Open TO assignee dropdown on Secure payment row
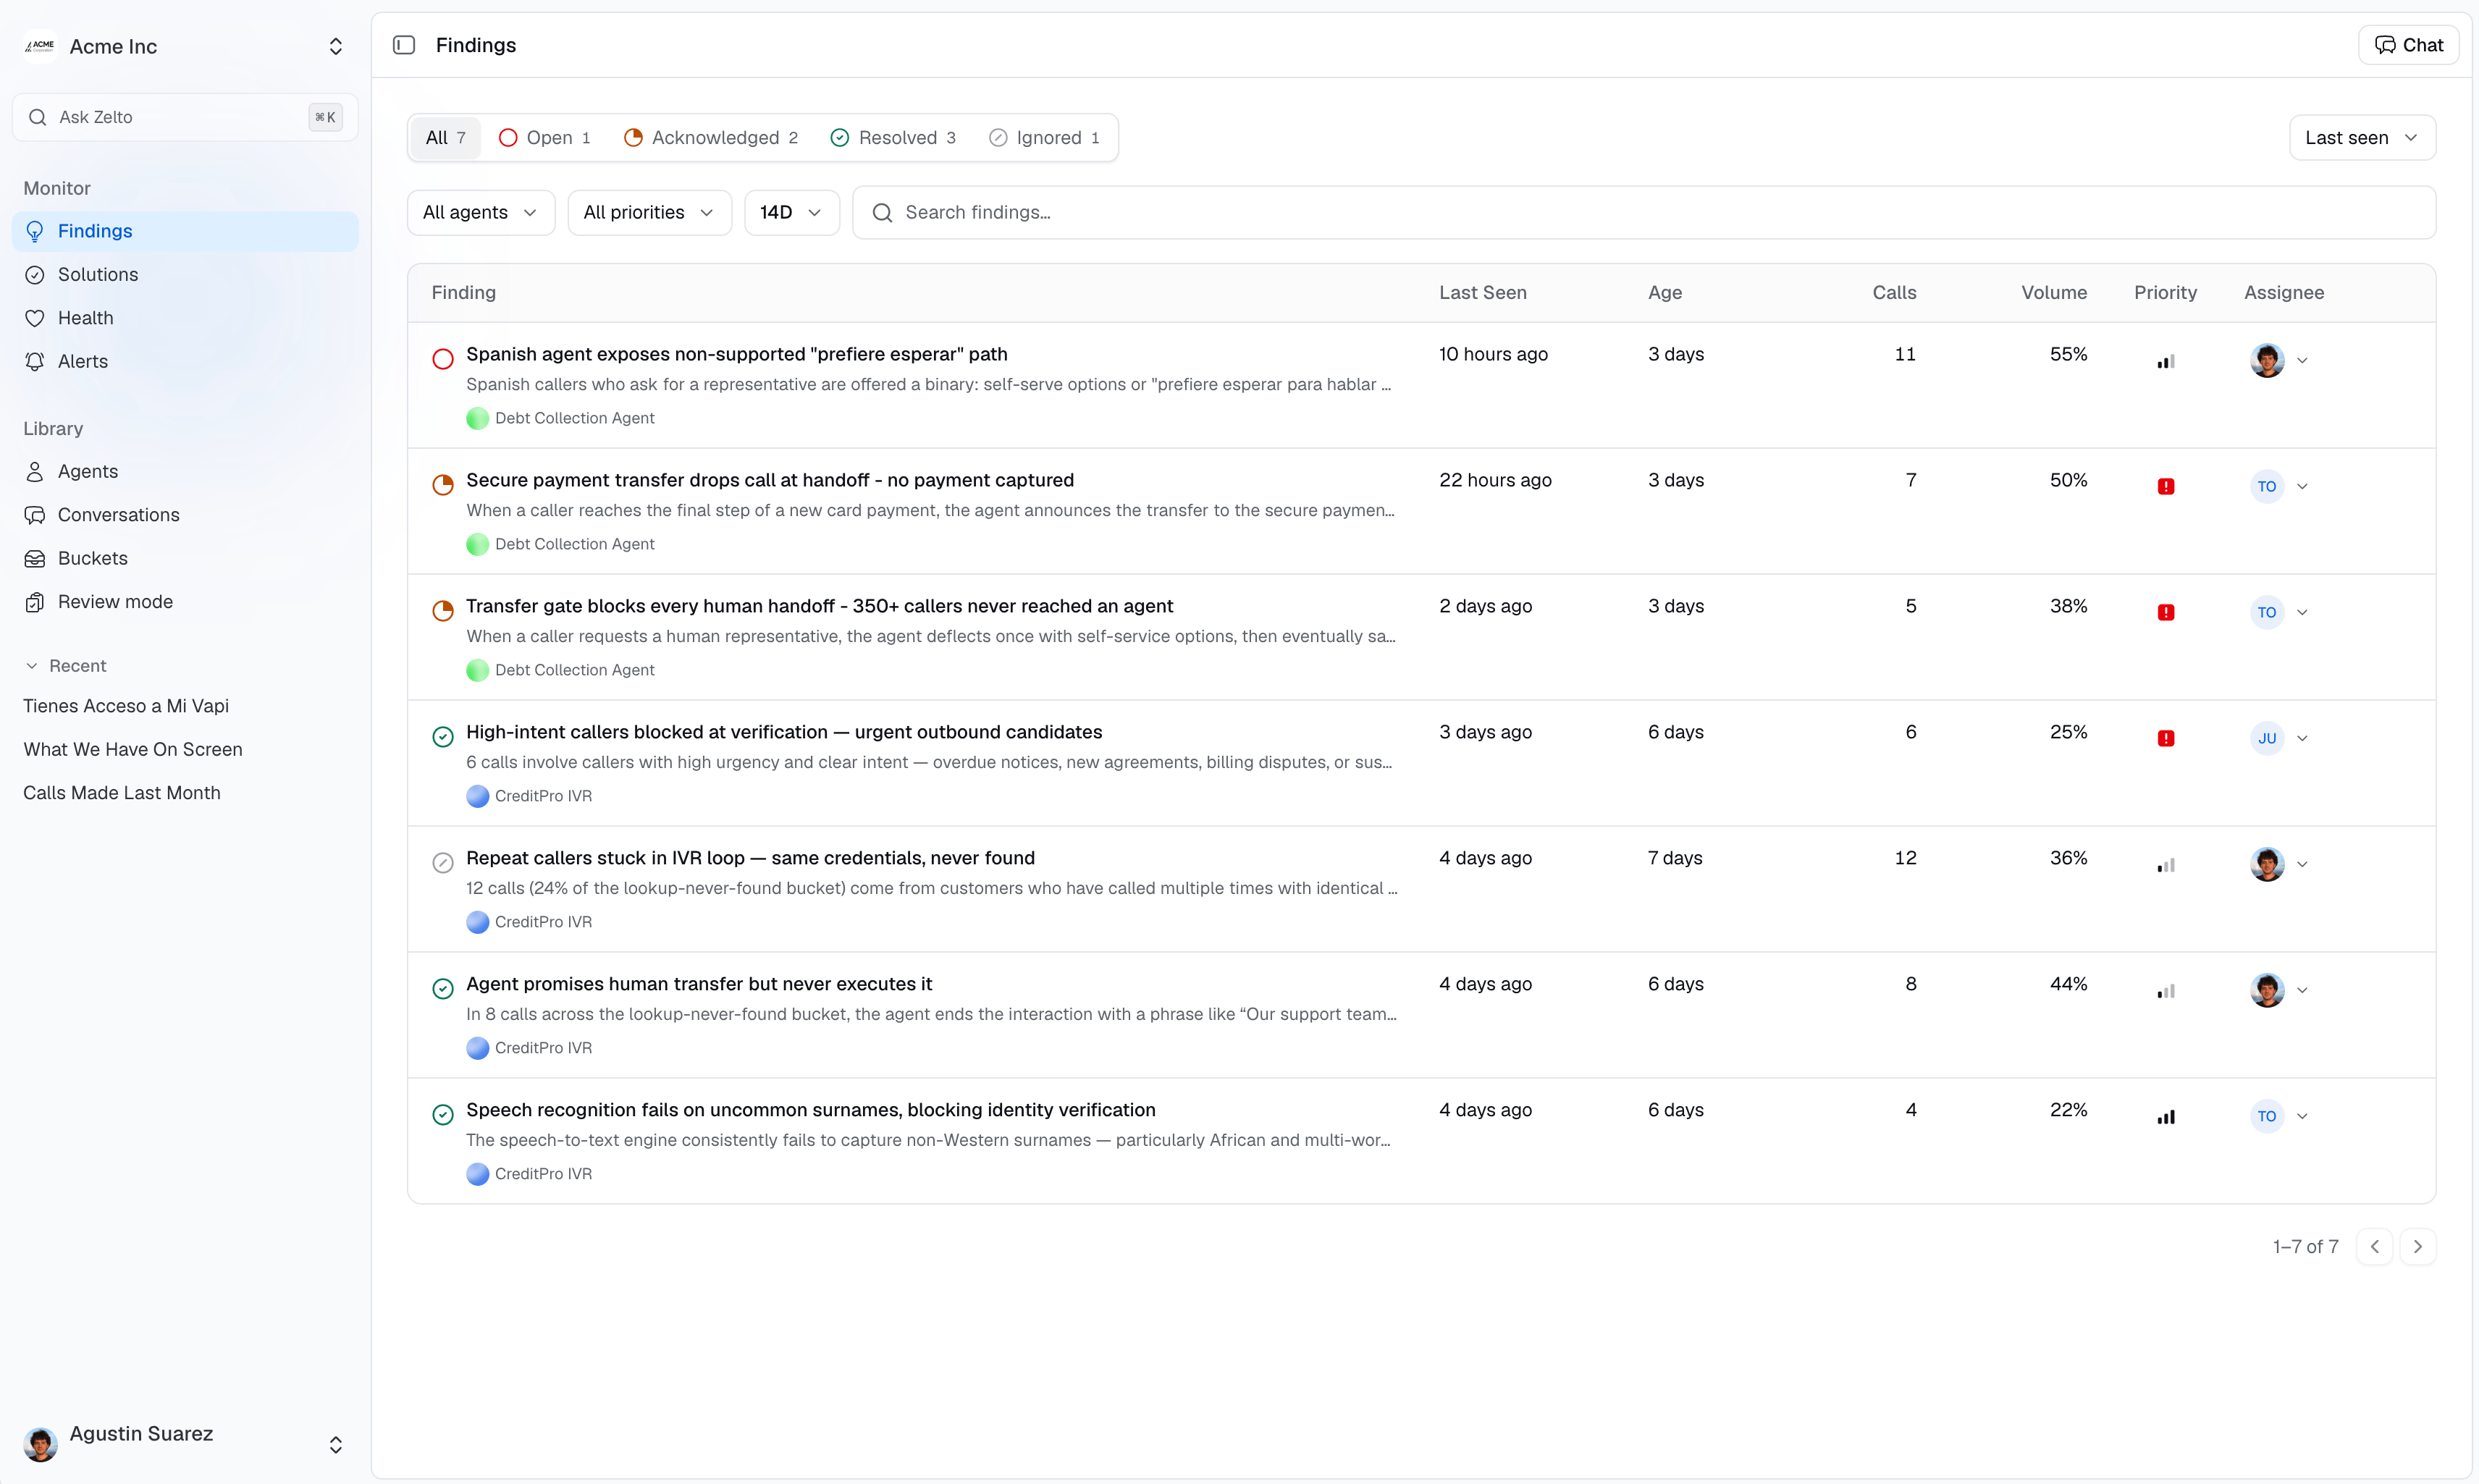This screenshot has height=1484, width=2479. pyautogui.click(x=2302, y=487)
